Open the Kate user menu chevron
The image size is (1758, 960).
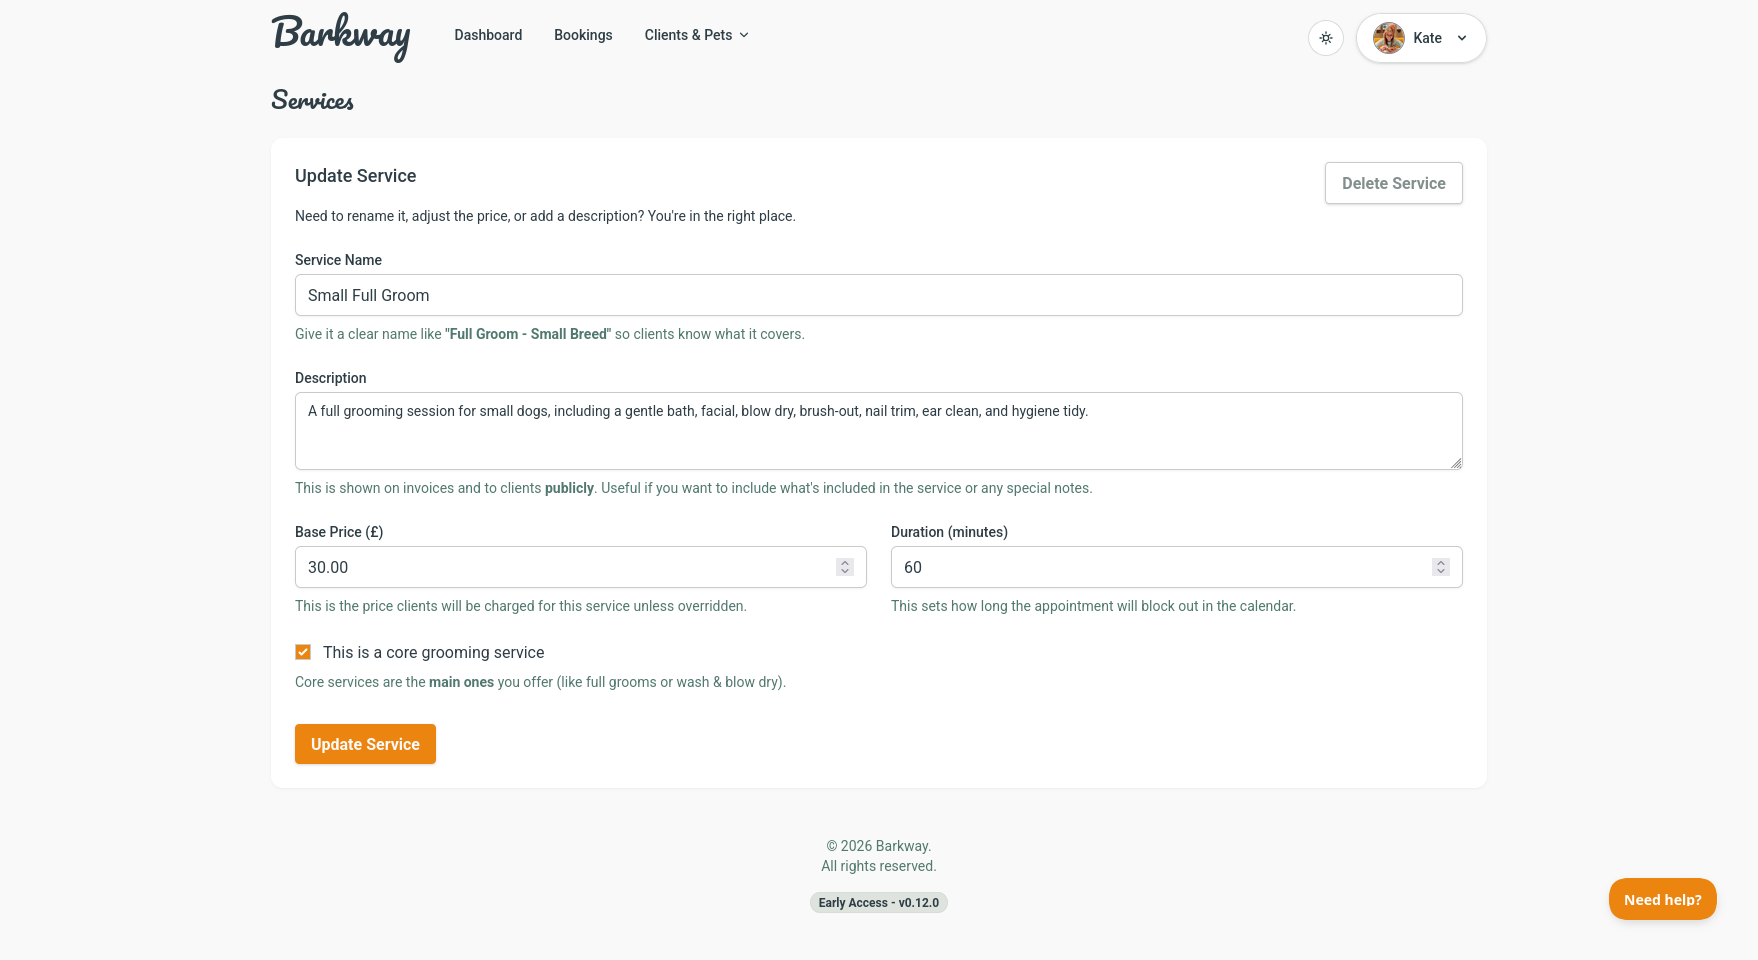pos(1462,38)
